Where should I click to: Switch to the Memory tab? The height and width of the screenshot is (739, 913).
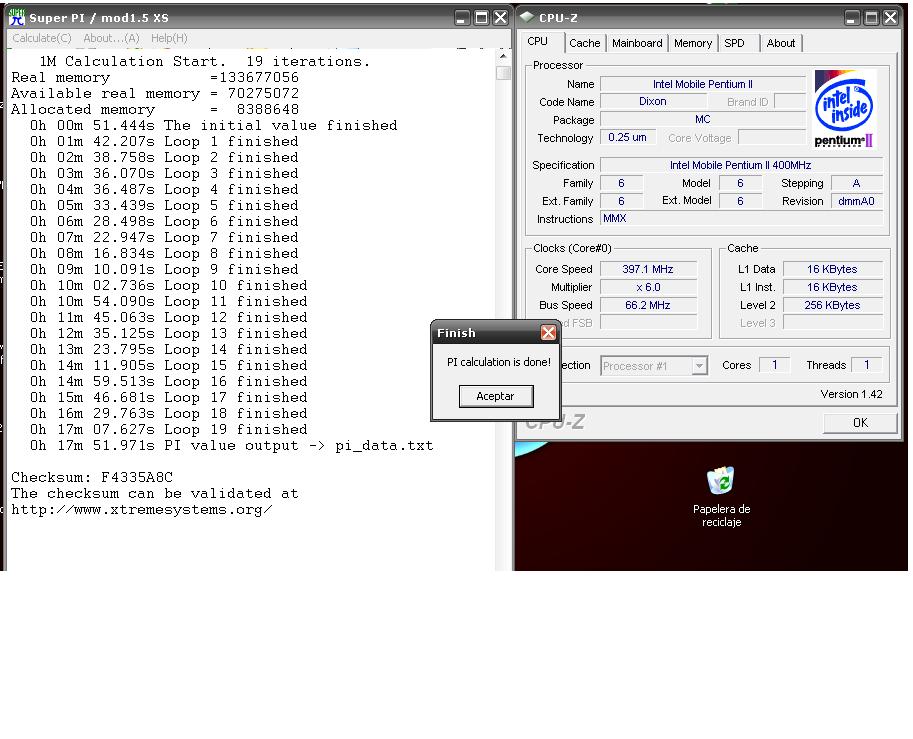pos(693,43)
